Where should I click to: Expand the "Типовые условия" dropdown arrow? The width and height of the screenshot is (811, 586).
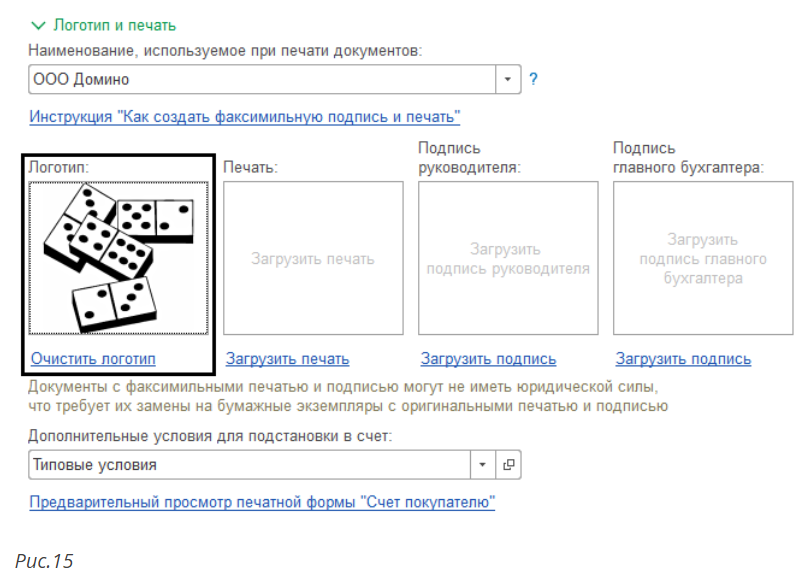pyautogui.click(x=484, y=465)
